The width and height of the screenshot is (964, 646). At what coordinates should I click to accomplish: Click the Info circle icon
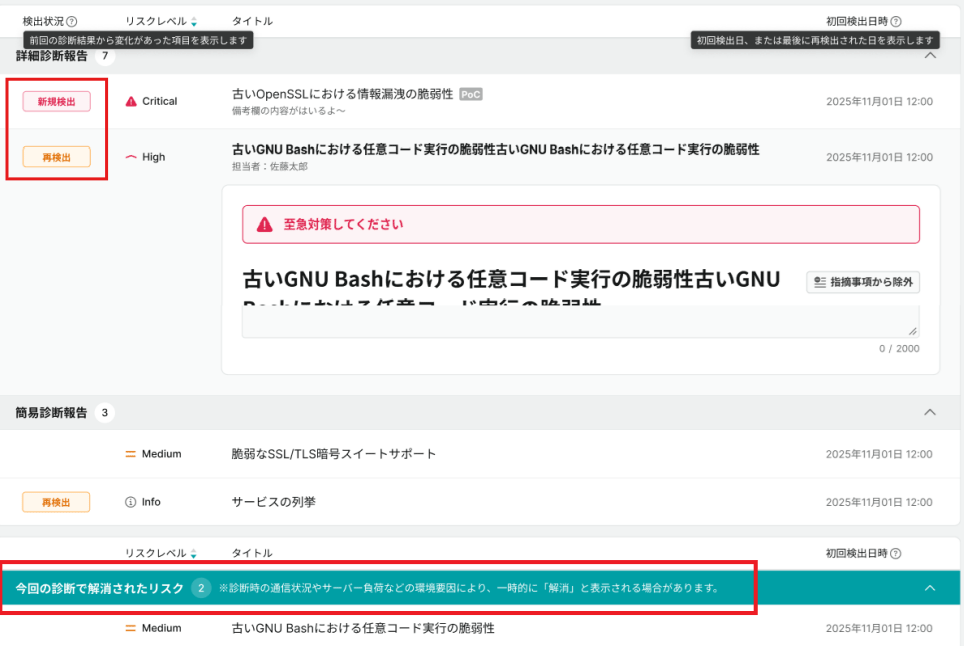[x=130, y=502]
